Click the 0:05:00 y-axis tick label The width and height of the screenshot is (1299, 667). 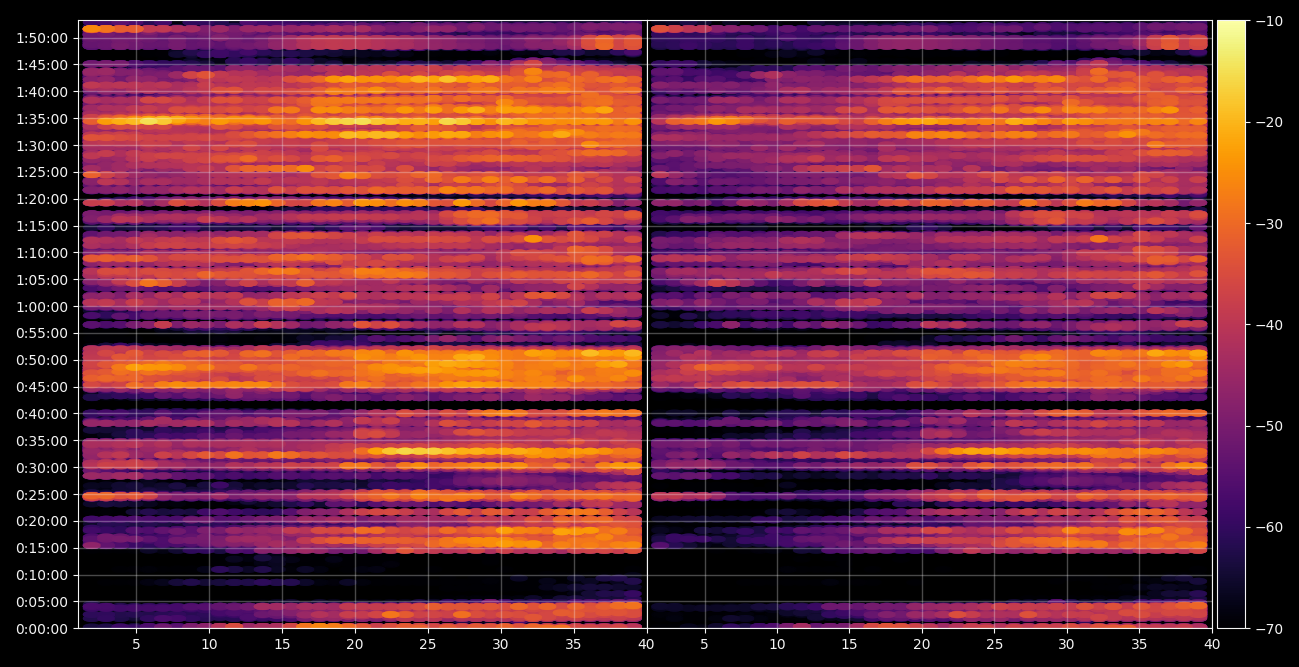42,602
